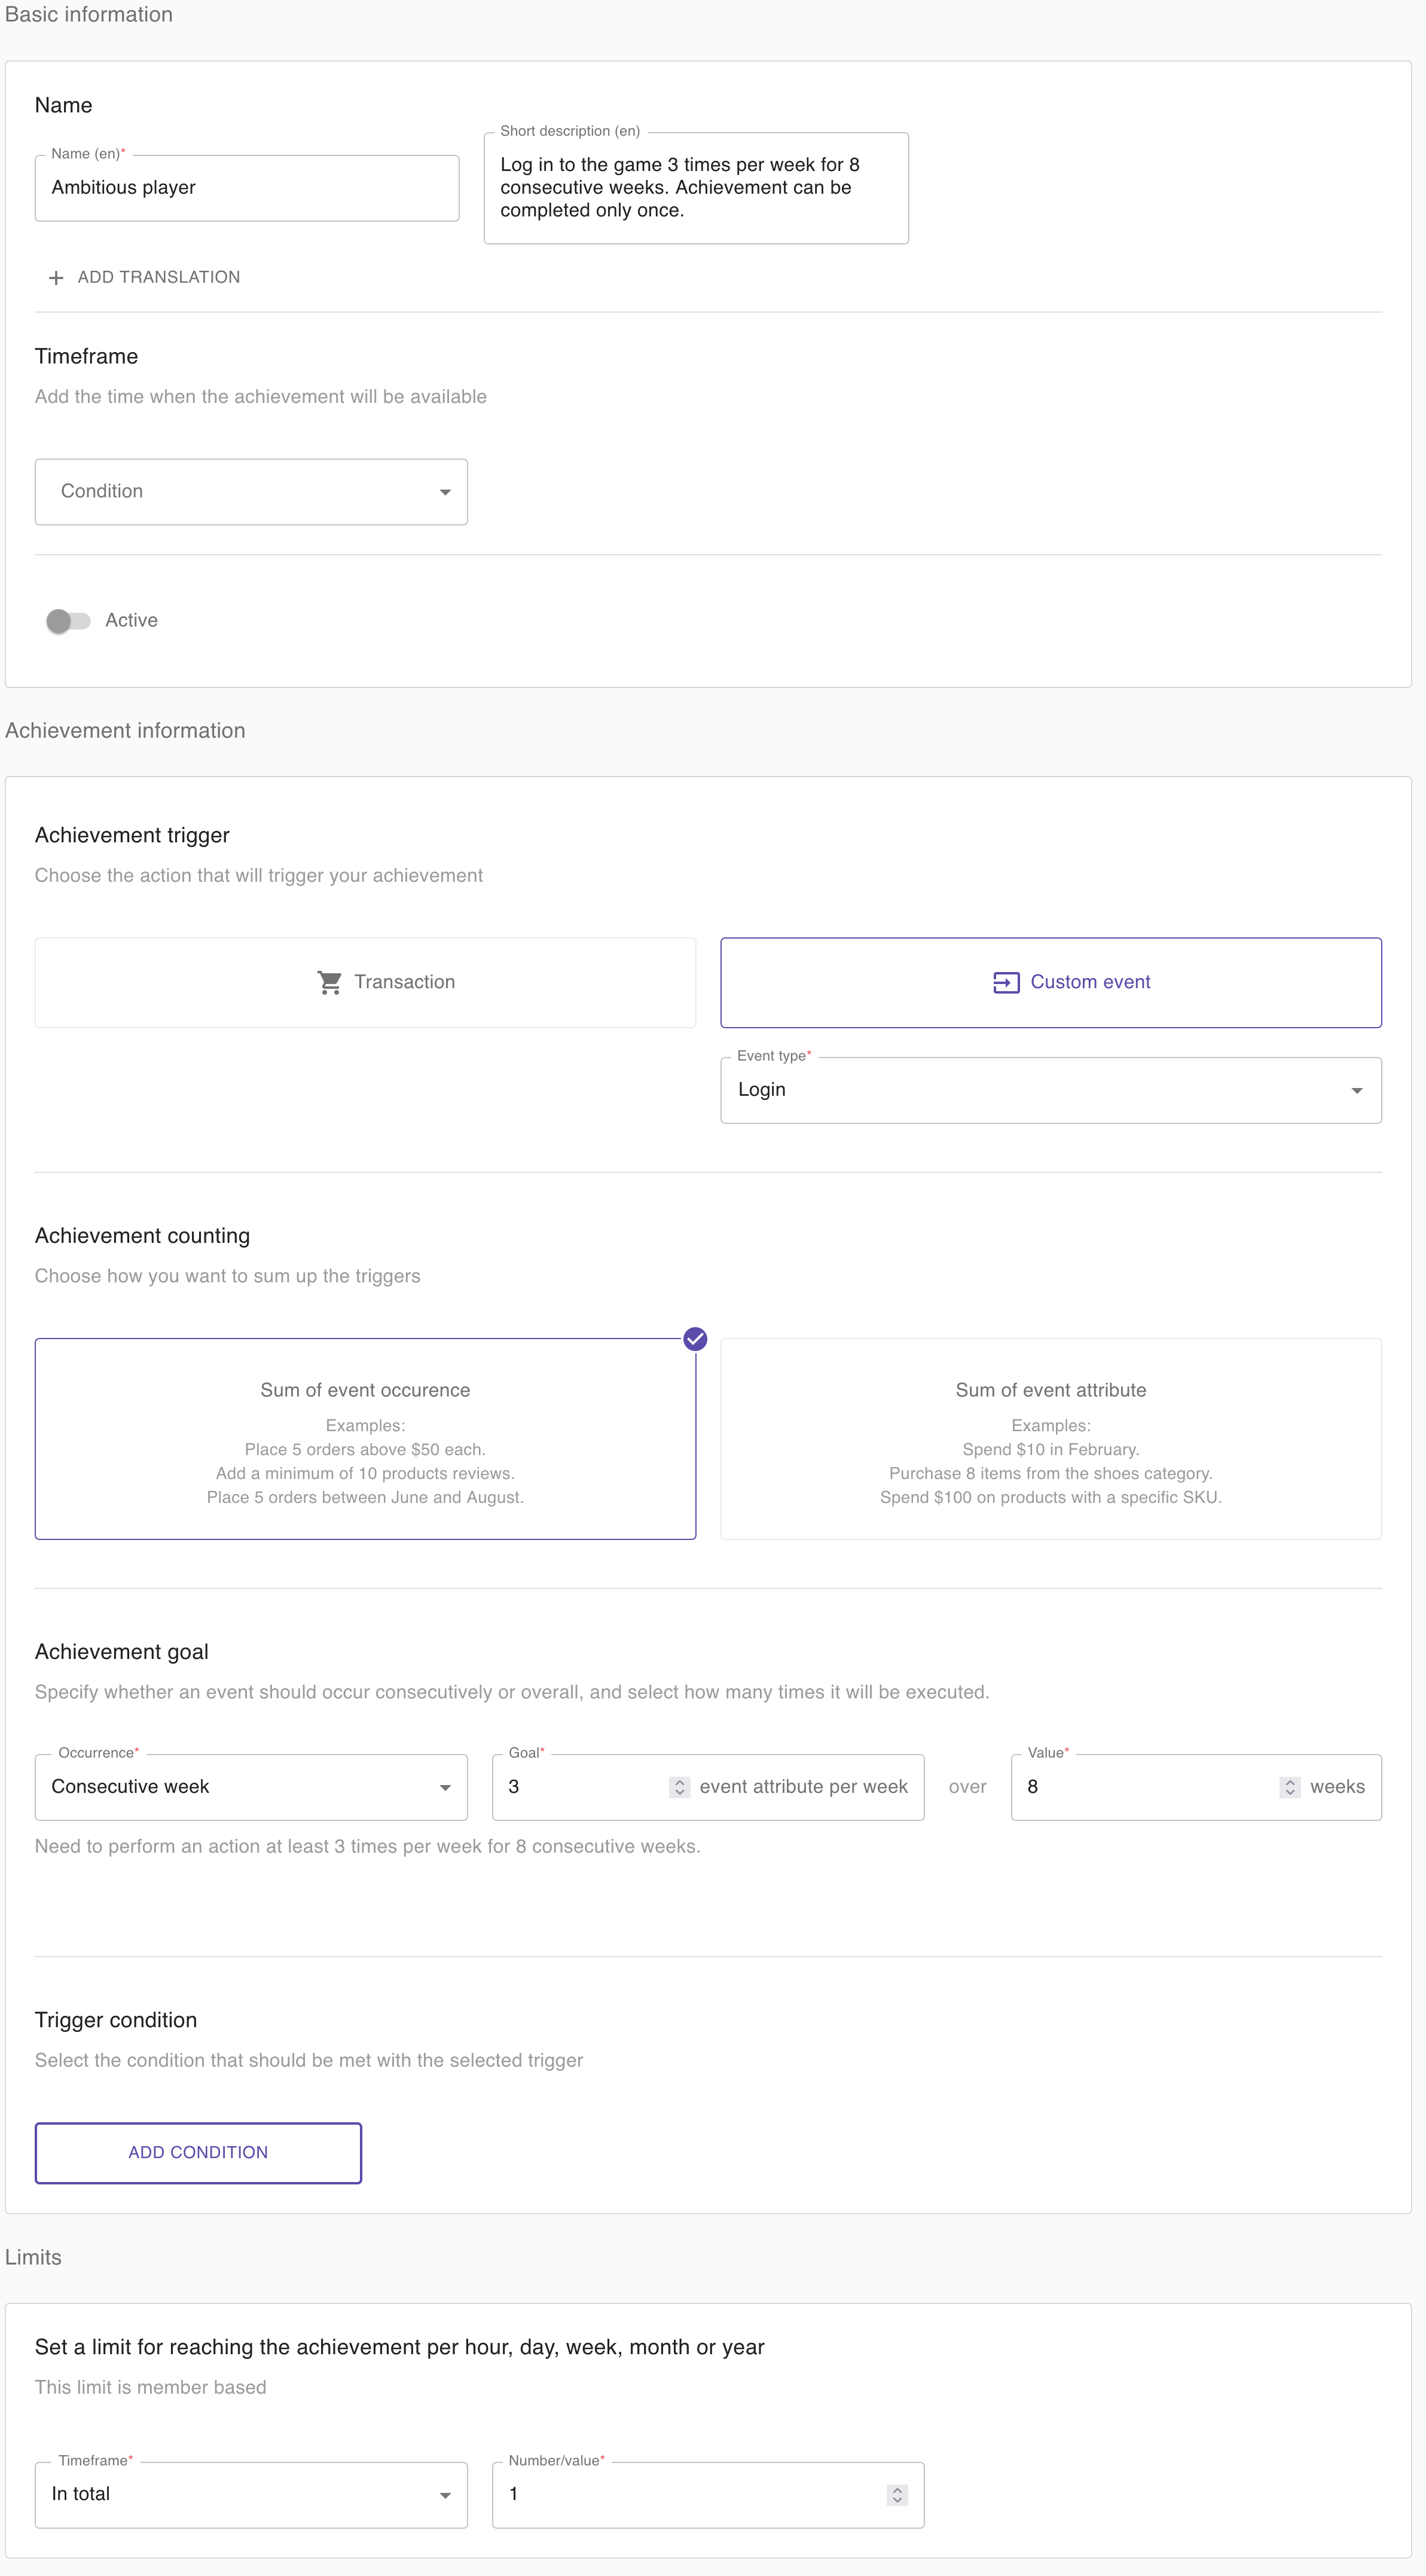Choose the Transaction trigger option

click(365, 983)
